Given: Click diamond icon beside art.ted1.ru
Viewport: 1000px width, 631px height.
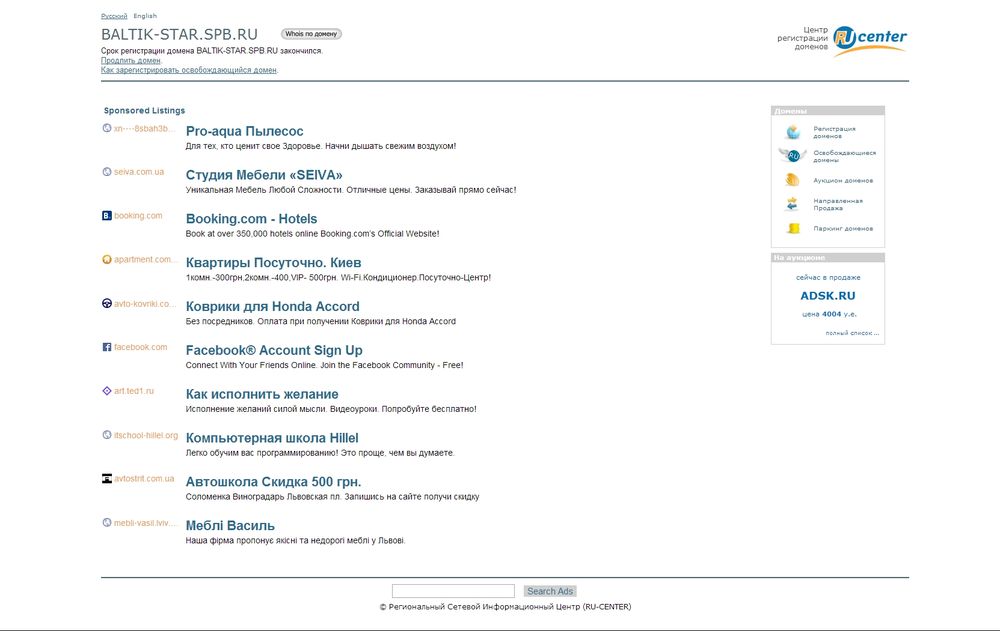Looking at the screenshot, I should [x=107, y=391].
